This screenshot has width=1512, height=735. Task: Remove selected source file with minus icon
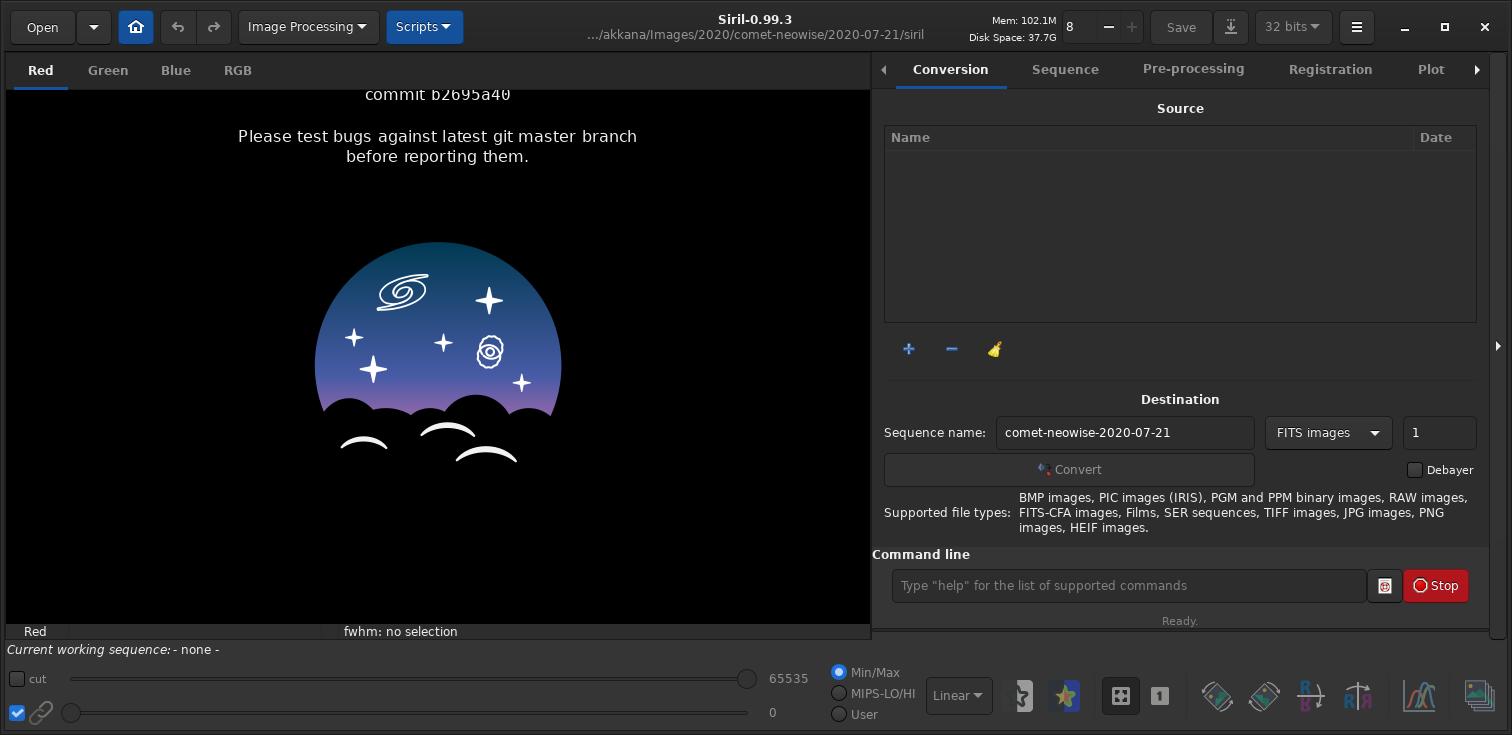tap(951, 349)
